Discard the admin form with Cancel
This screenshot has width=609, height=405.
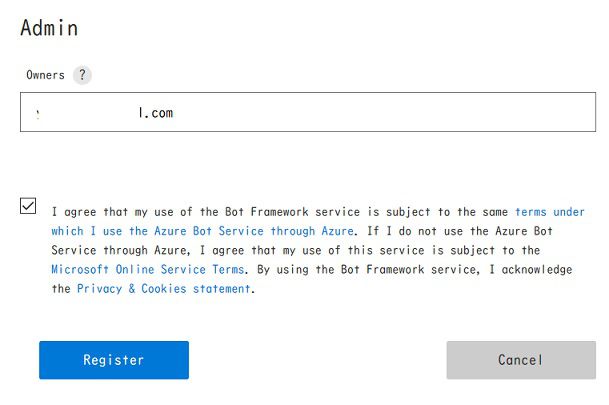click(520, 360)
